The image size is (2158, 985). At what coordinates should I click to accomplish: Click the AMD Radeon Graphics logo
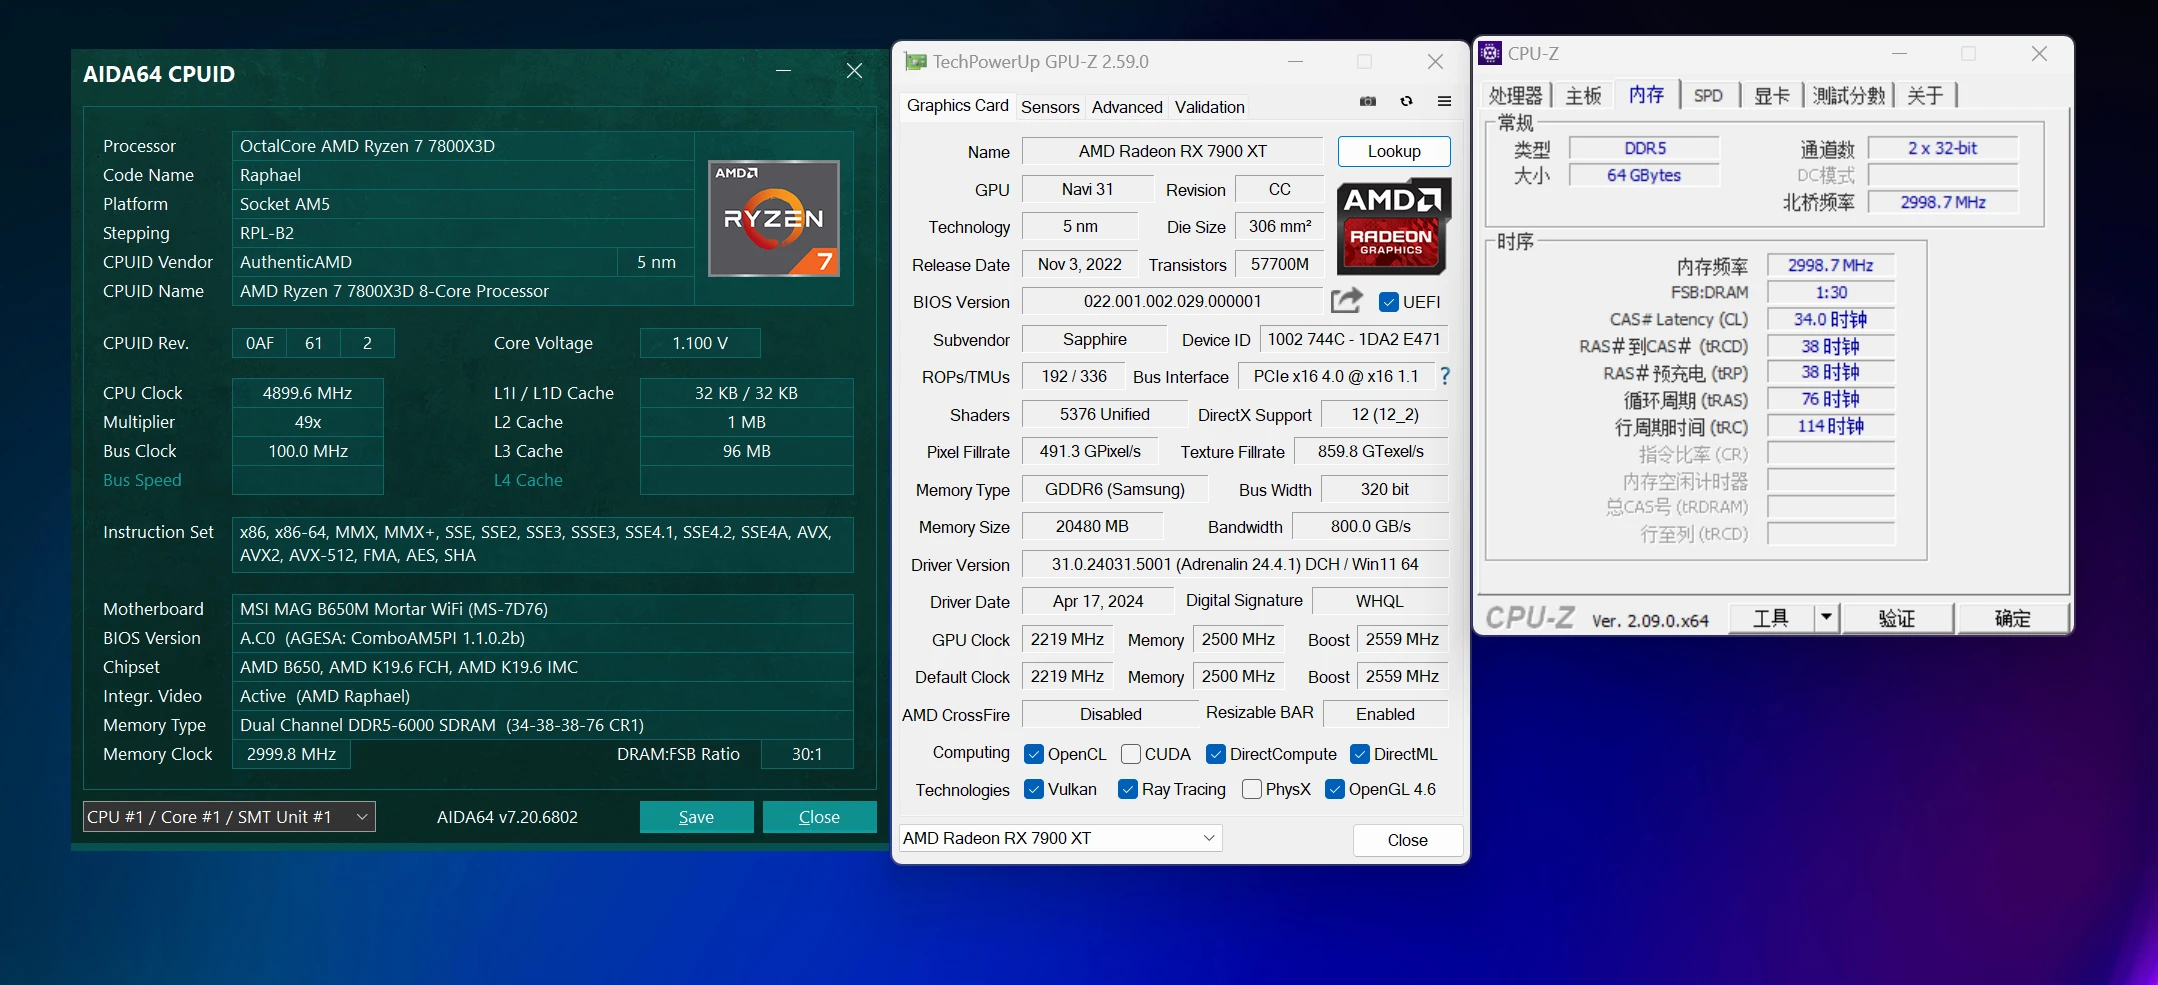click(x=1393, y=226)
